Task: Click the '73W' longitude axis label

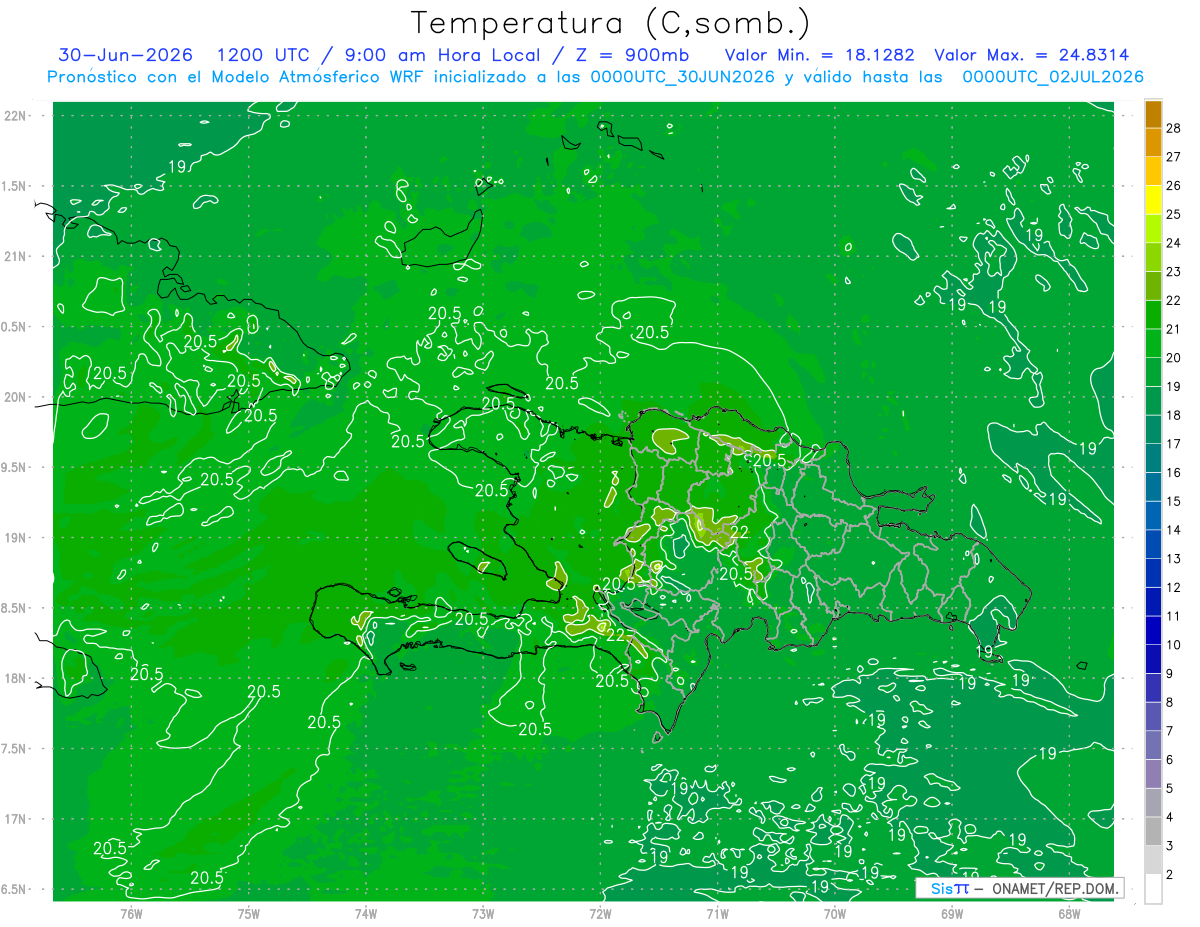Action: 483,913
